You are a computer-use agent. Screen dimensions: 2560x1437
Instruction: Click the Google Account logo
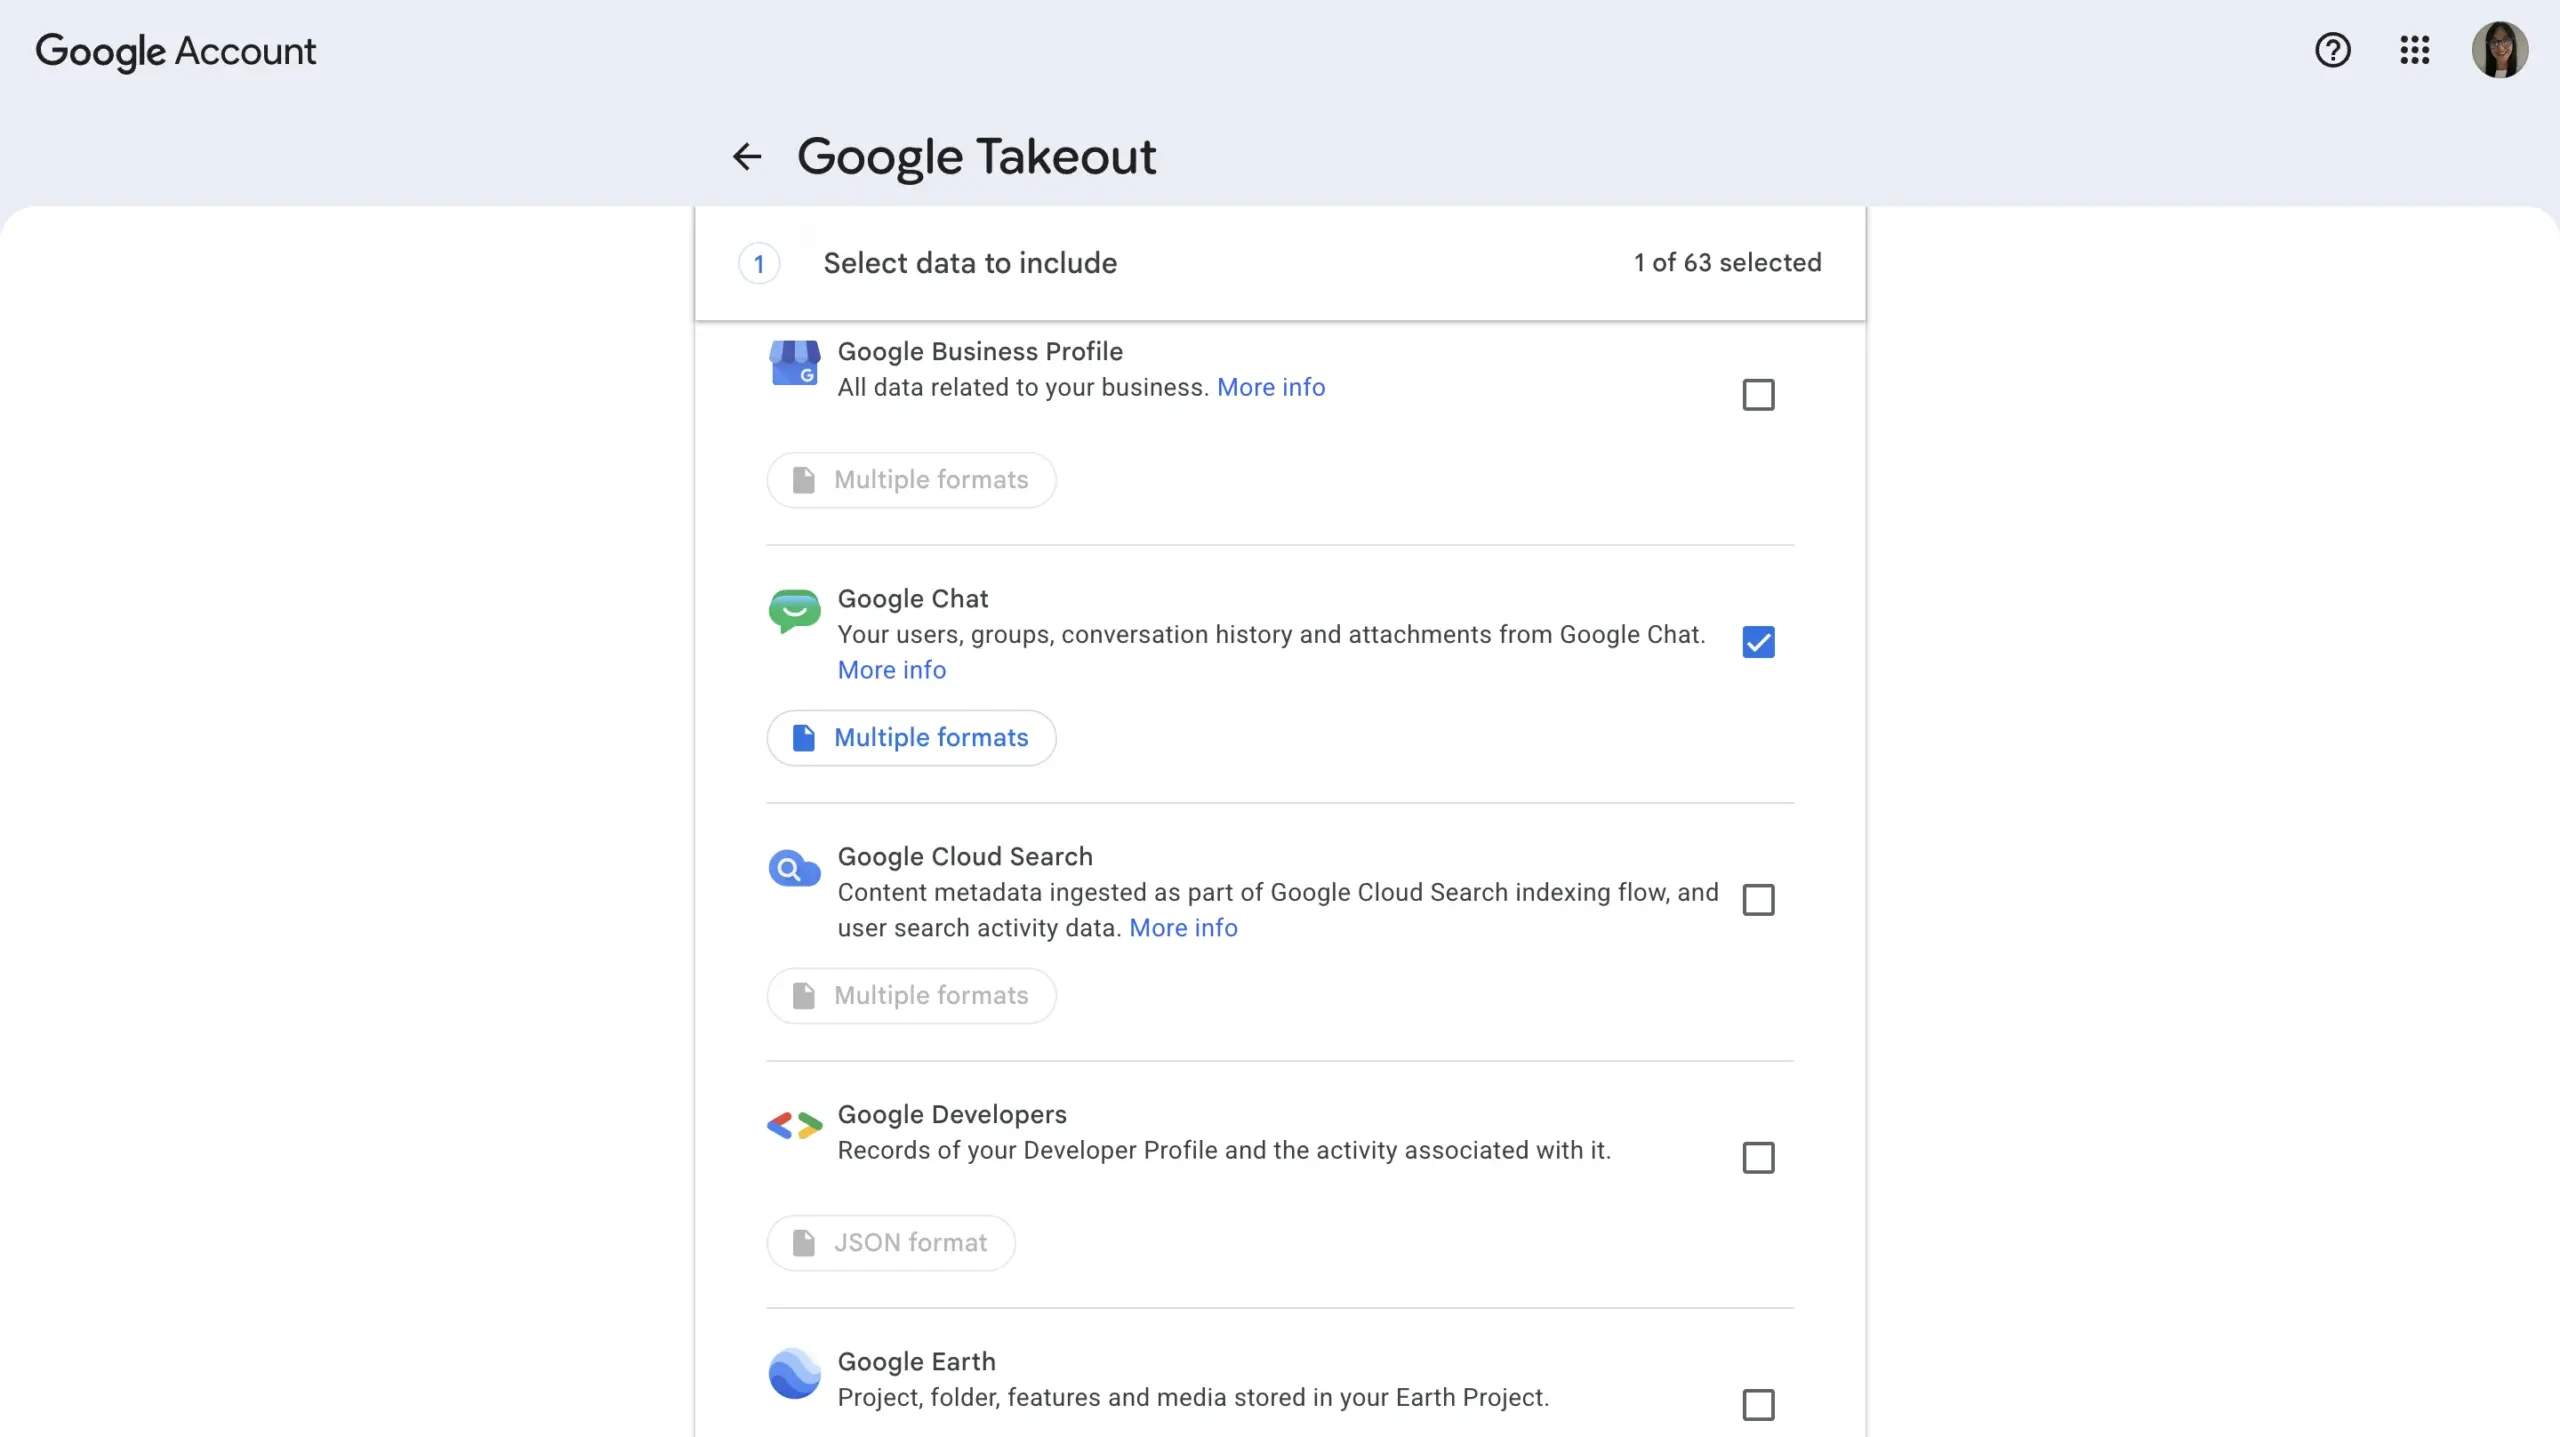pos(176,51)
